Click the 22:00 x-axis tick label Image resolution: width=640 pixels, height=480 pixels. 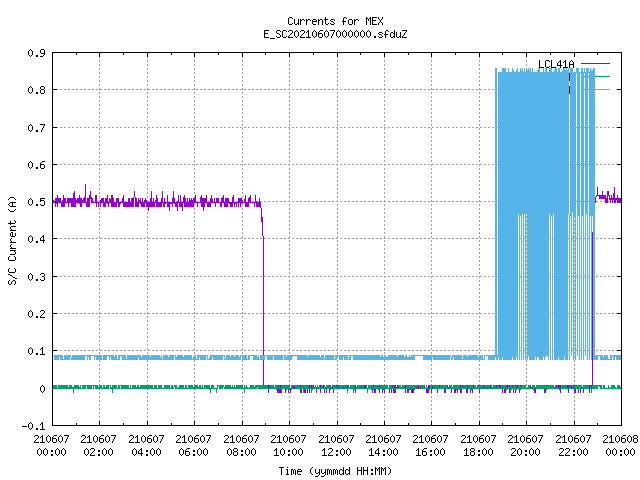(x=573, y=452)
